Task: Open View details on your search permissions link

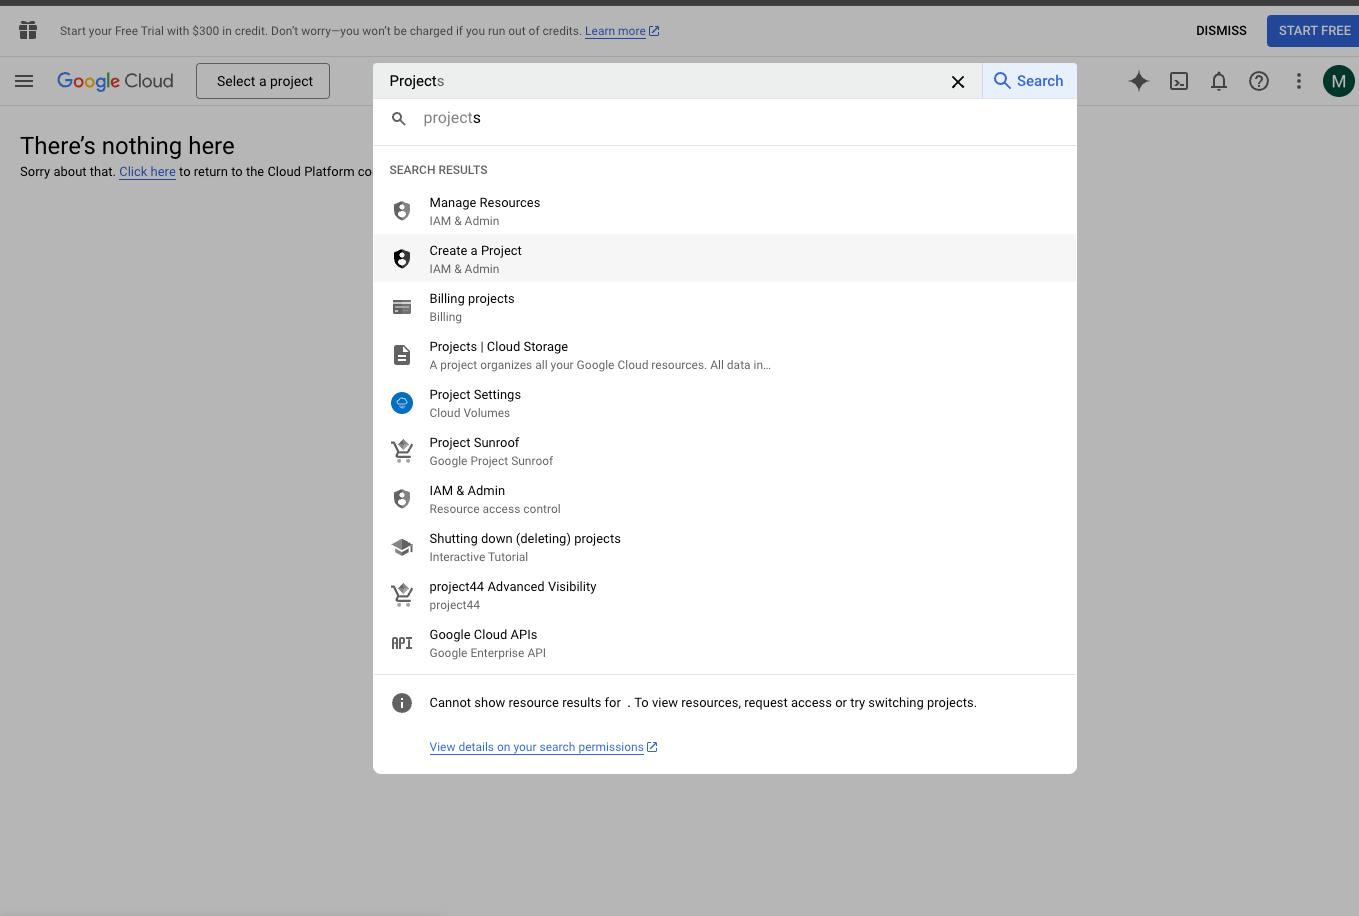Action: [537, 747]
